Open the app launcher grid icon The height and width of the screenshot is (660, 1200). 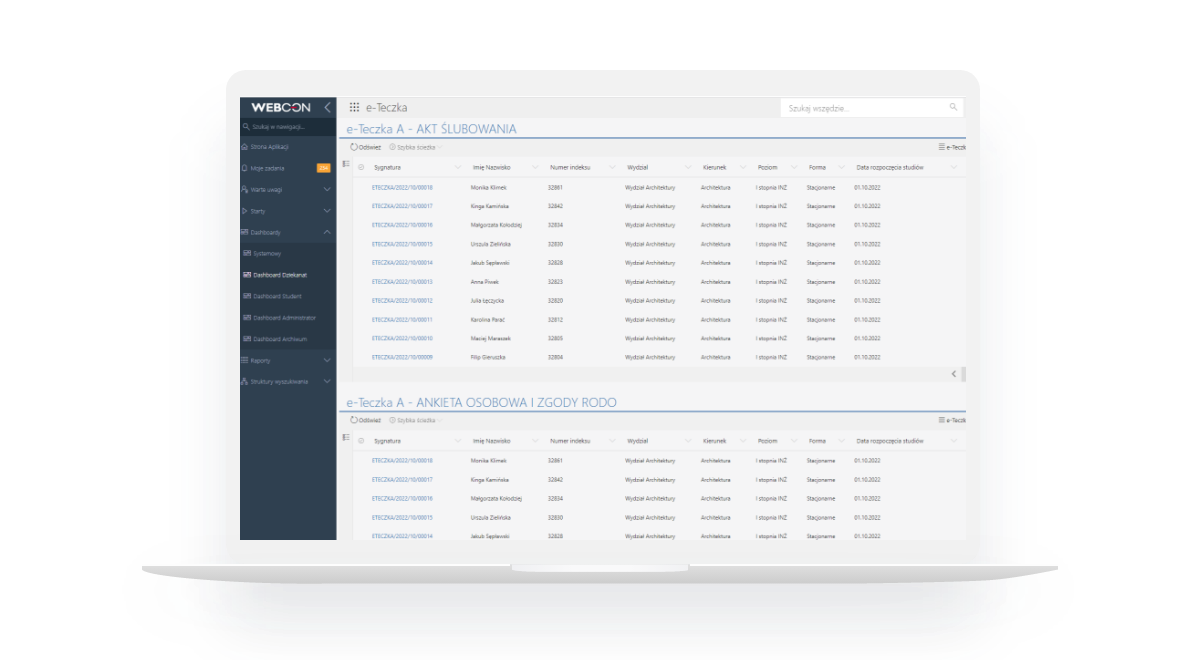(x=354, y=107)
